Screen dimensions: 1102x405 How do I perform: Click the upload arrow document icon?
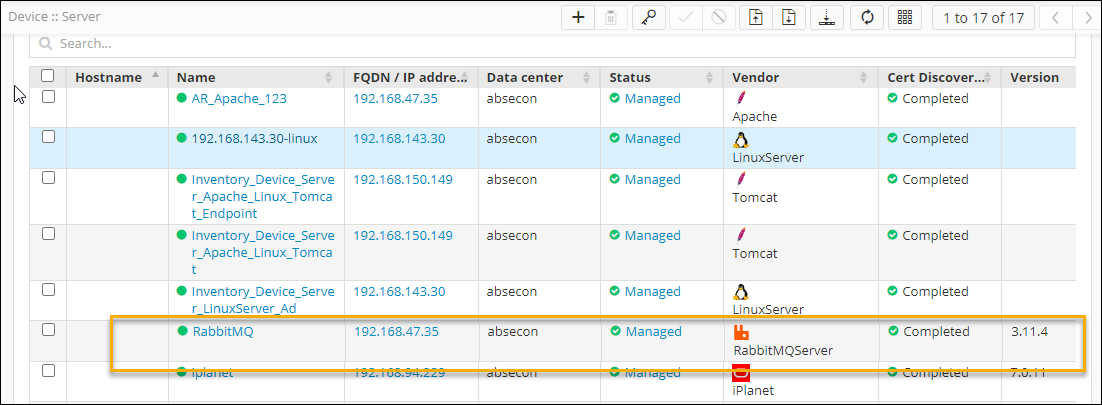[756, 18]
